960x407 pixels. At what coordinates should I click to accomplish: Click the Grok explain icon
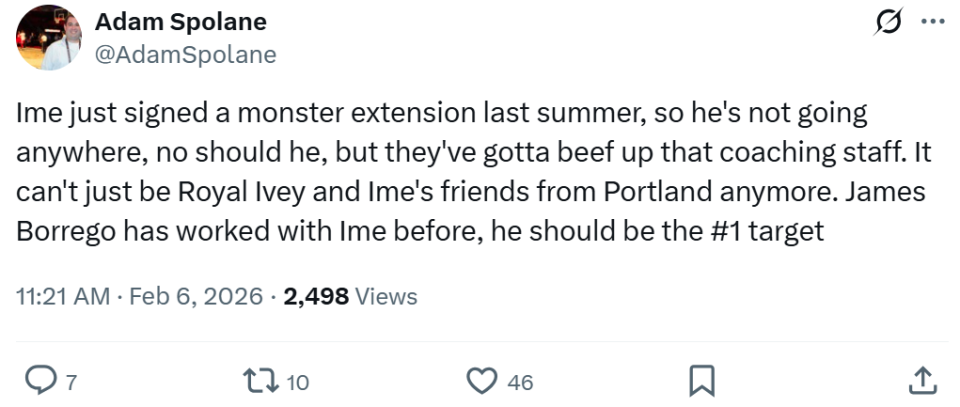tap(885, 22)
